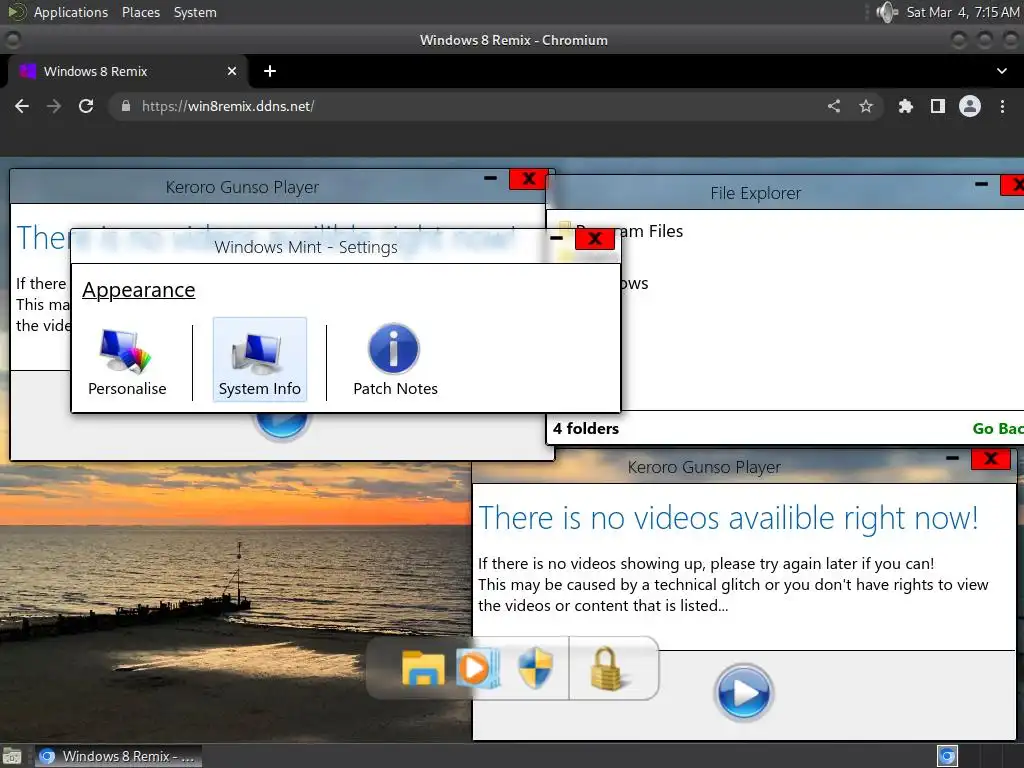Open Chromium's three-dot menu
The height and width of the screenshot is (768, 1024).
click(x=1002, y=106)
